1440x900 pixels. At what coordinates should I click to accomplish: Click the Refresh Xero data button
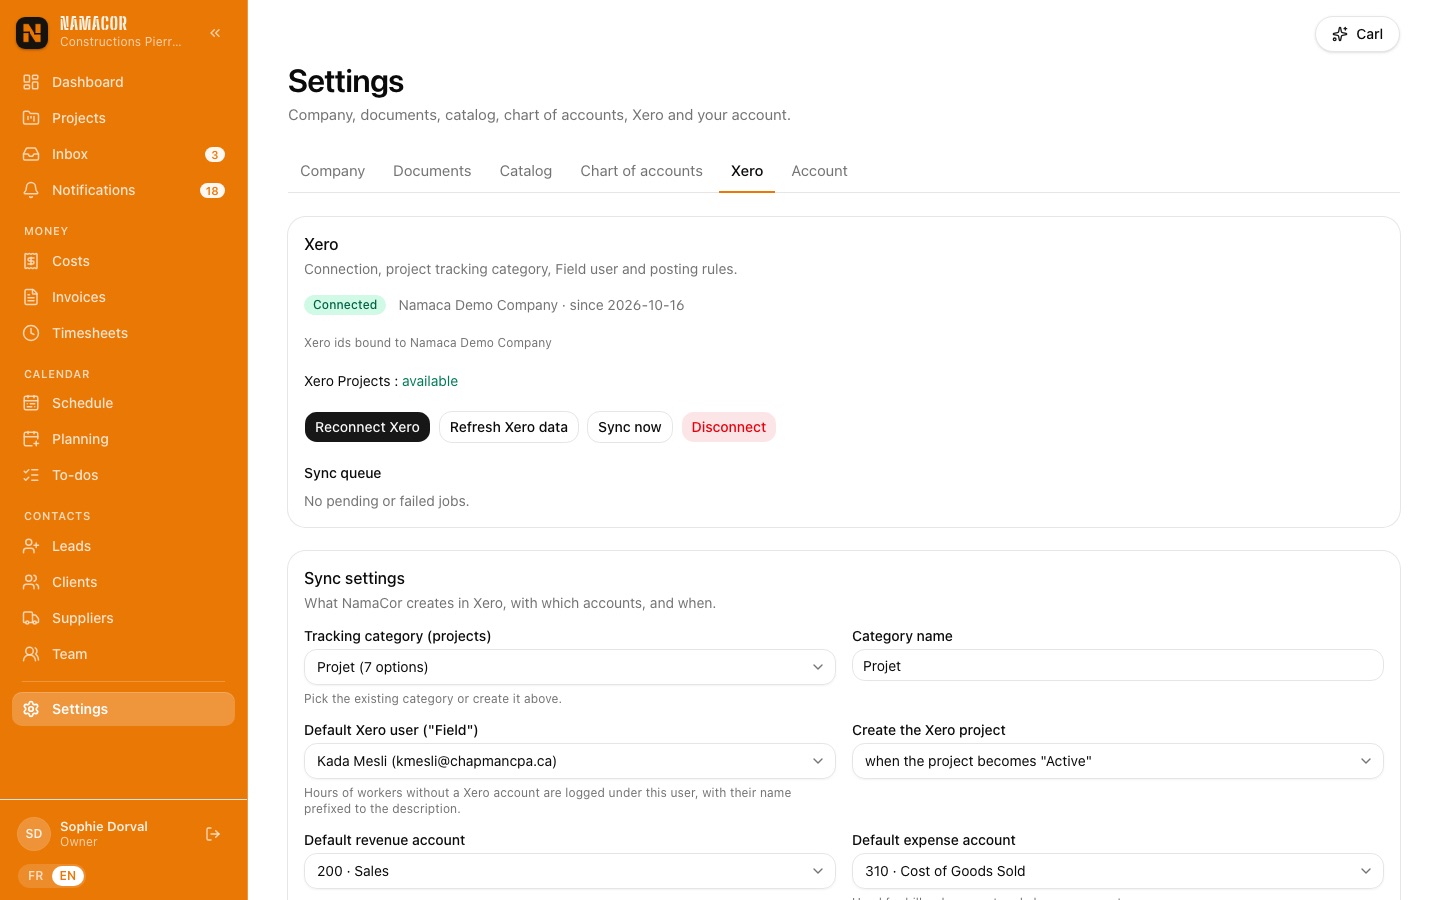[x=509, y=427]
